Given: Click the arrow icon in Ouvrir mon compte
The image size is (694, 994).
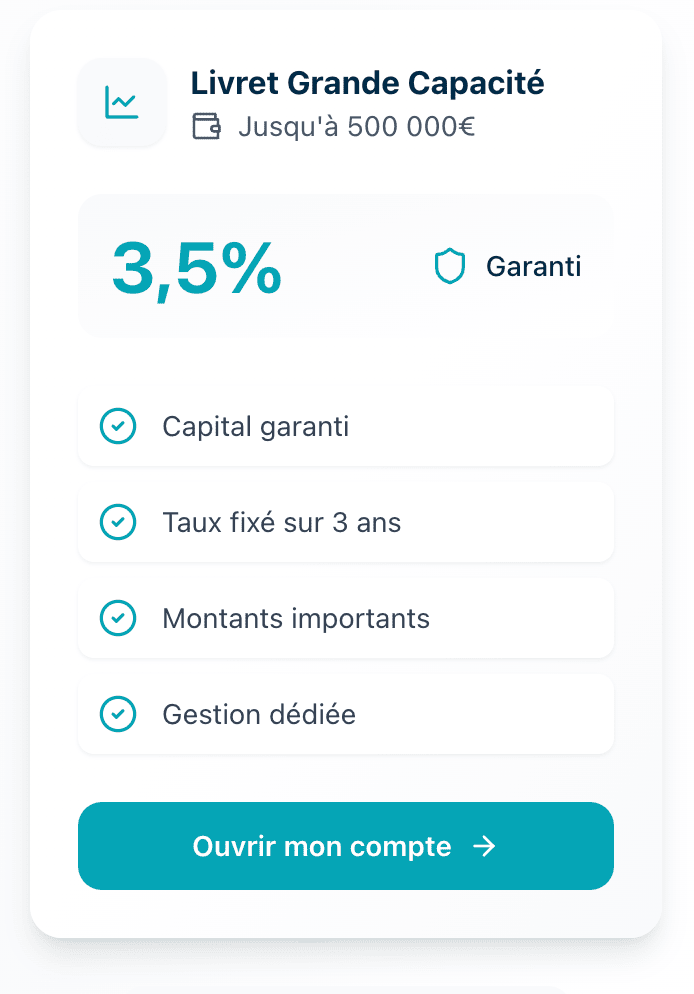Looking at the screenshot, I should tap(484, 847).
